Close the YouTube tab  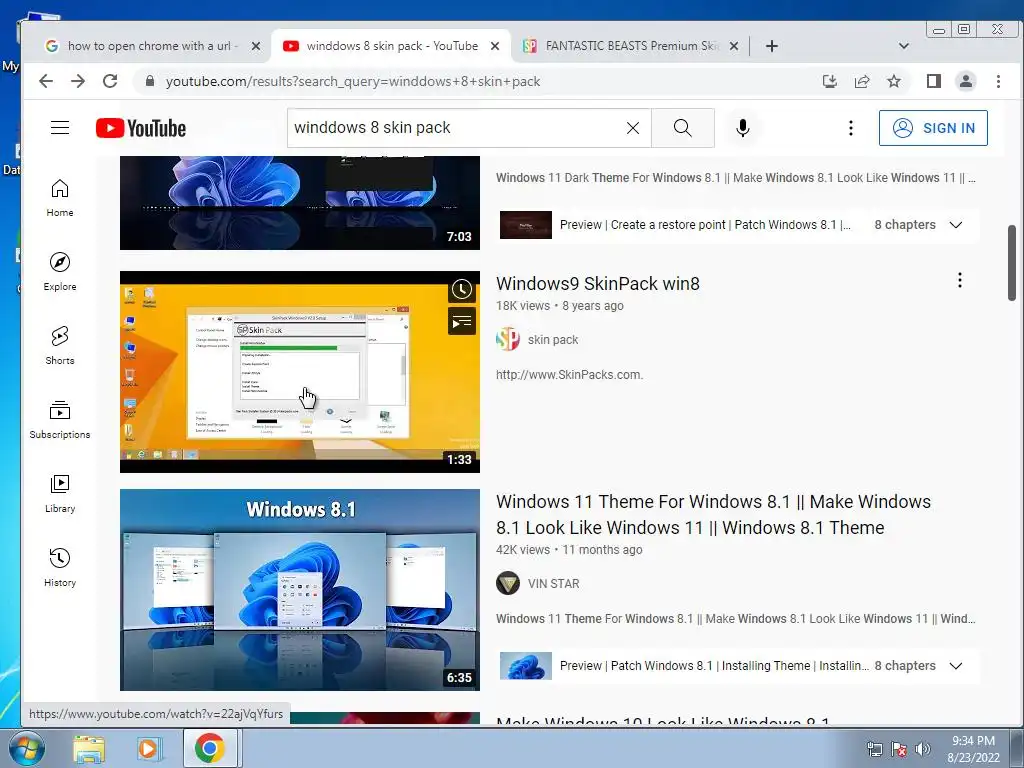pos(495,46)
